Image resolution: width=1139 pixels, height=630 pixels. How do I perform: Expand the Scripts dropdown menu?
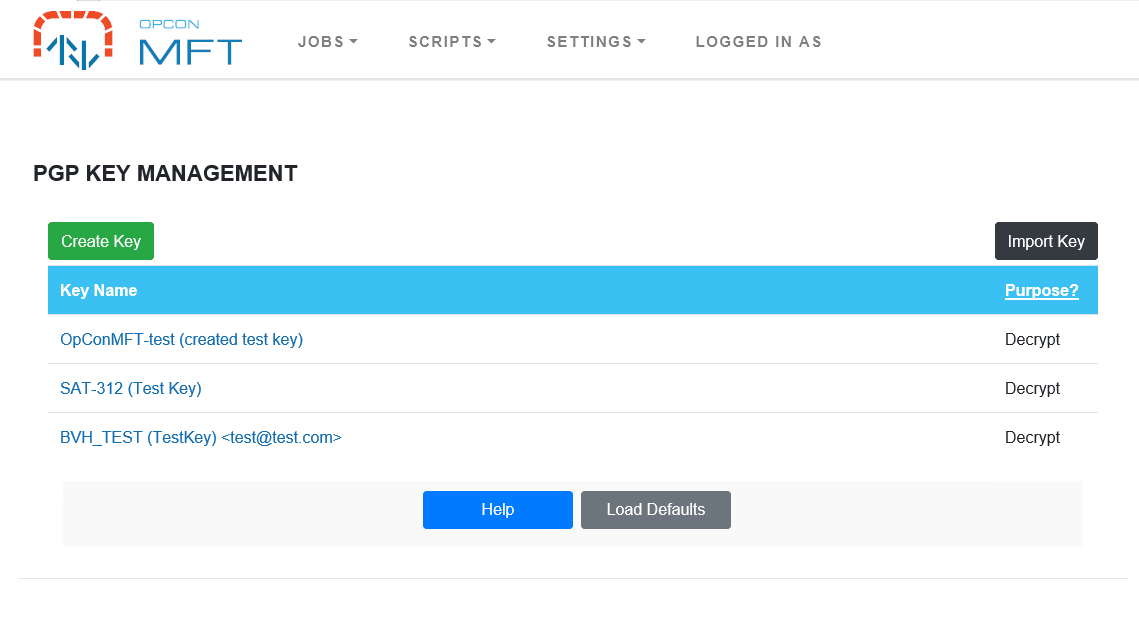[x=452, y=41]
